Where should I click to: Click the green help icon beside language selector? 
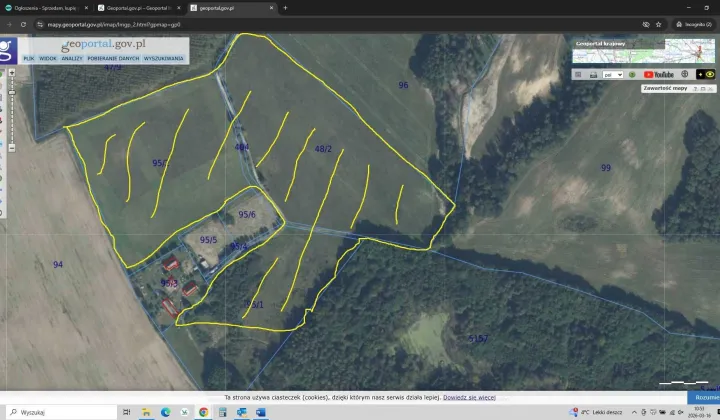click(633, 74)
